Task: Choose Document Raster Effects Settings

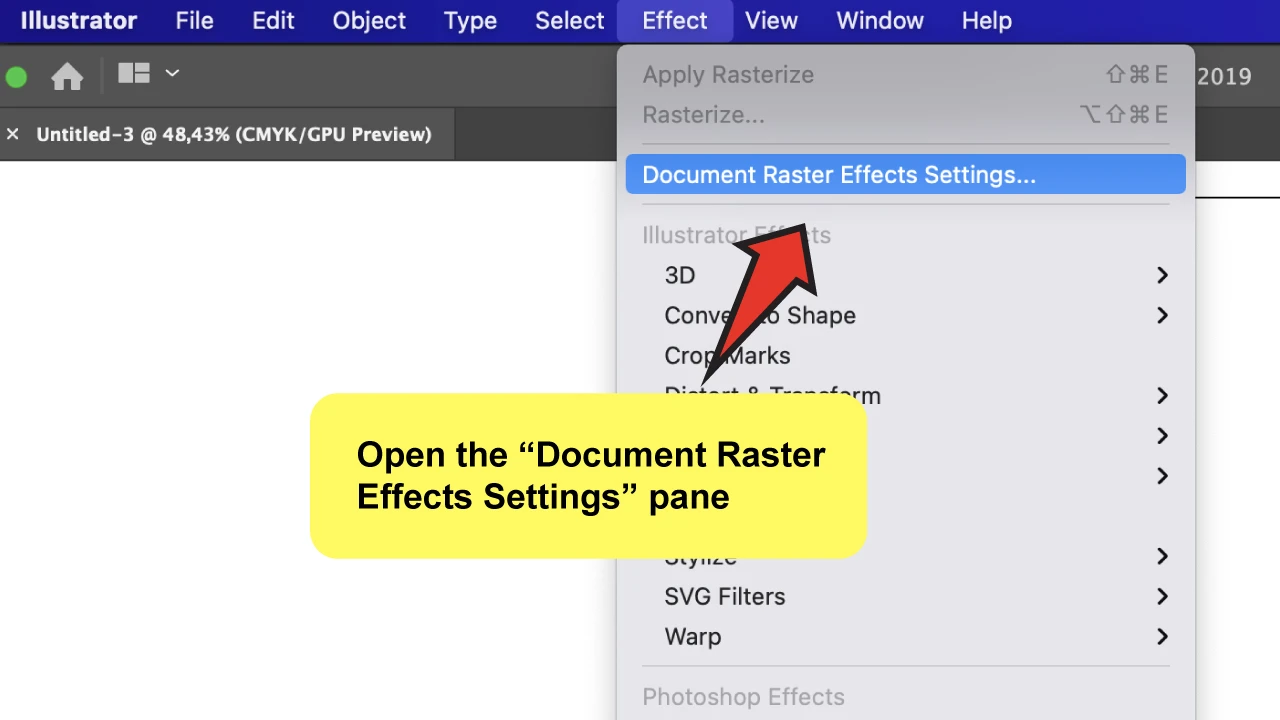Action: (x=906, y=175)
